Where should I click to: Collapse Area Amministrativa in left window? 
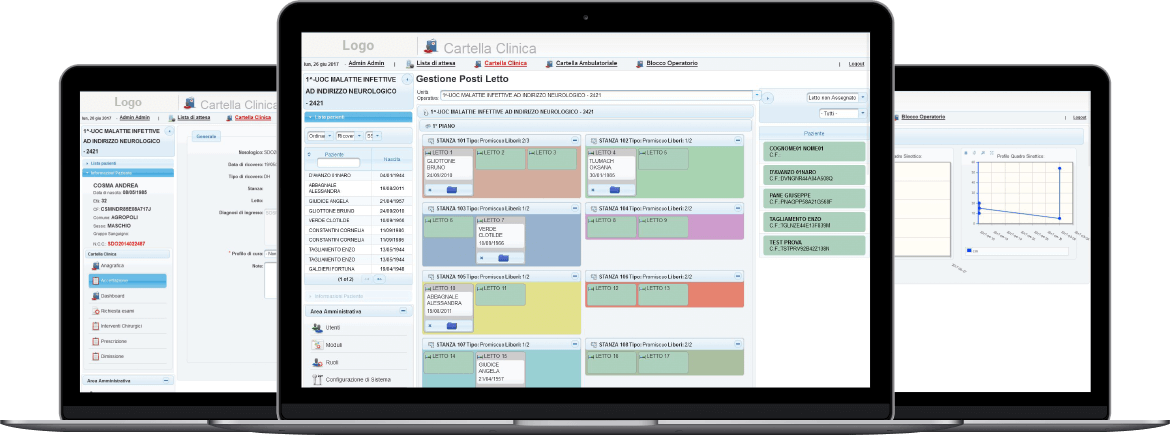click(165, 380)
